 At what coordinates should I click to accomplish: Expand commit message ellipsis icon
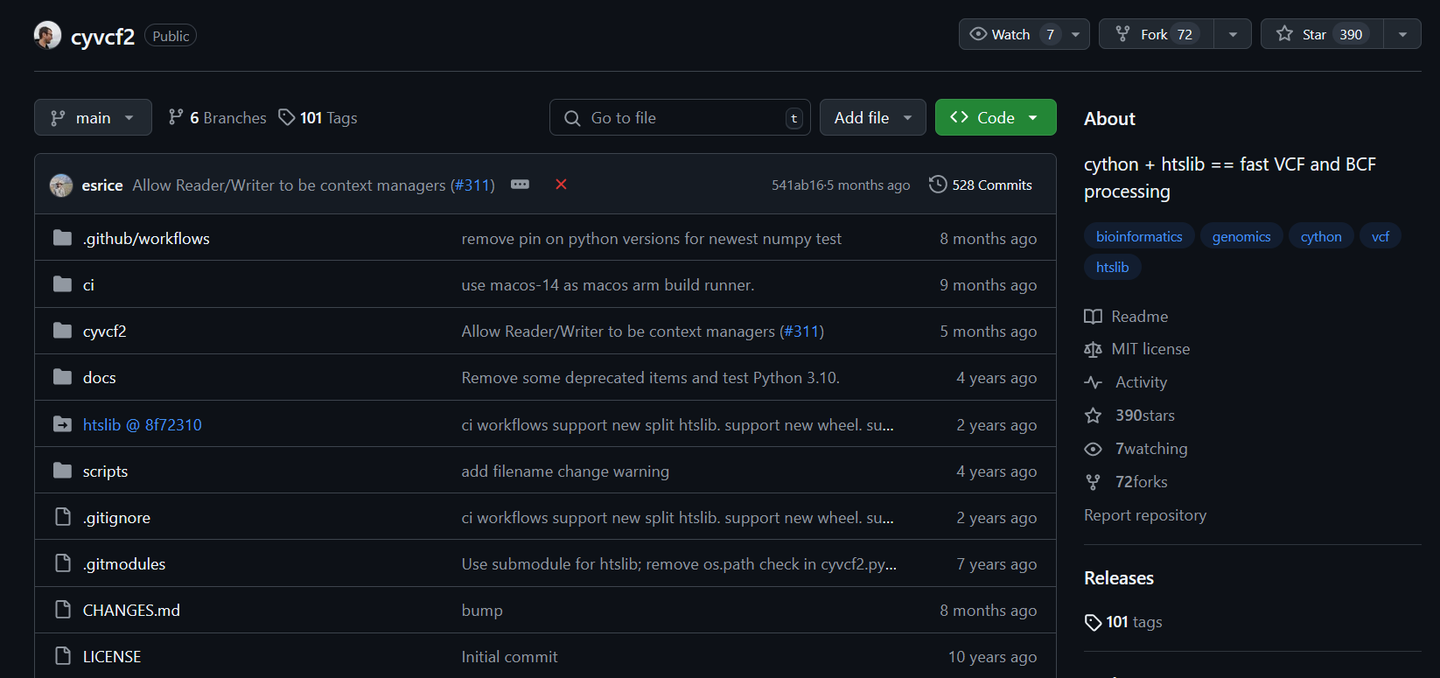pyautogui.click(x=520, y=184)
